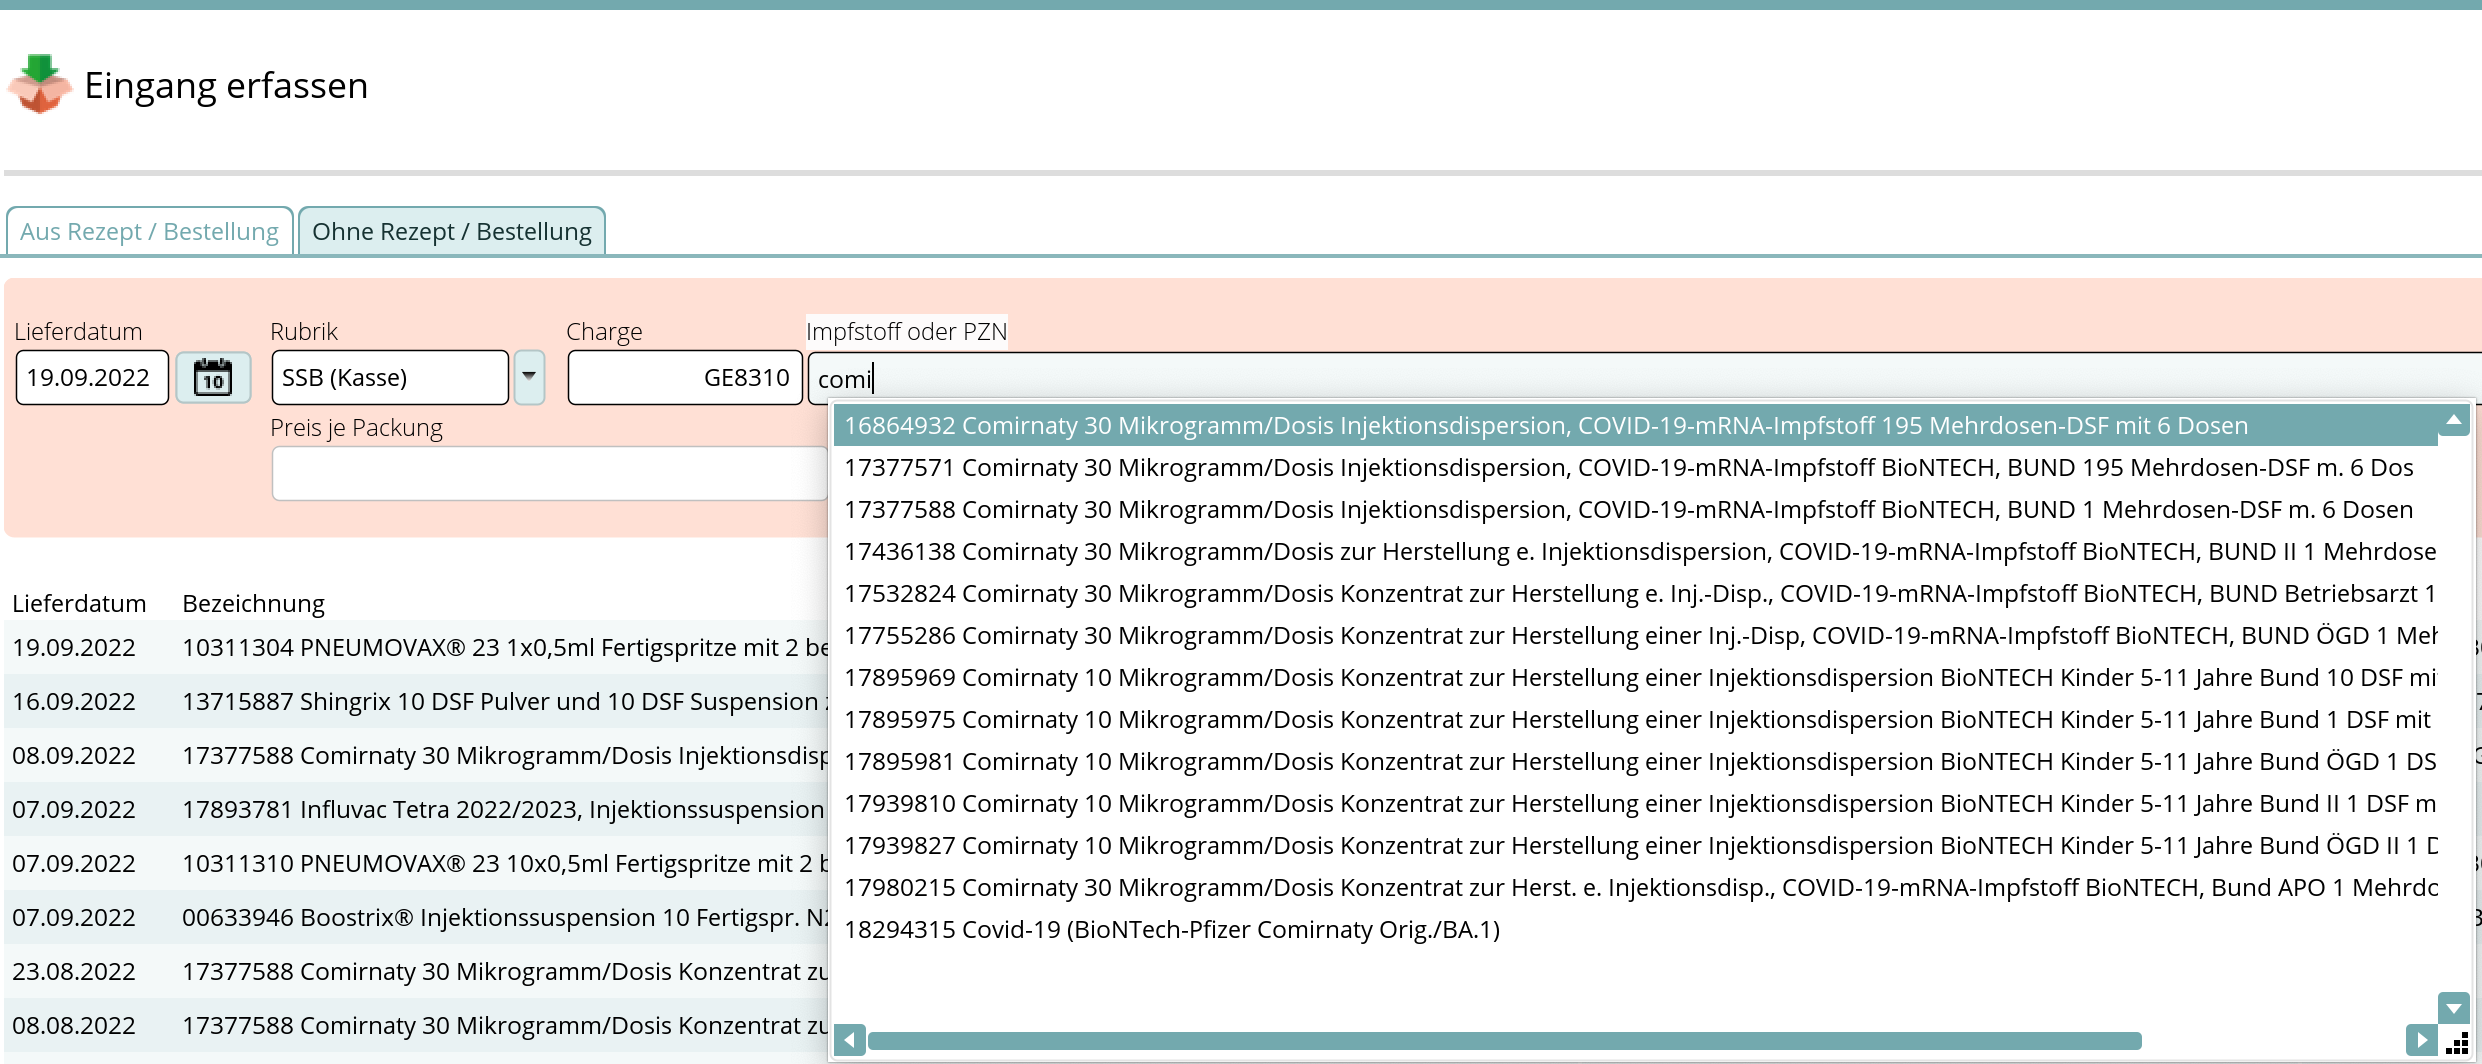Image resolution: width=2482 pixels, height=1064 pixels.
Task: Select the 08.08.2022 Comirnaty Konzentrat row
Action: coord(418,1025)
